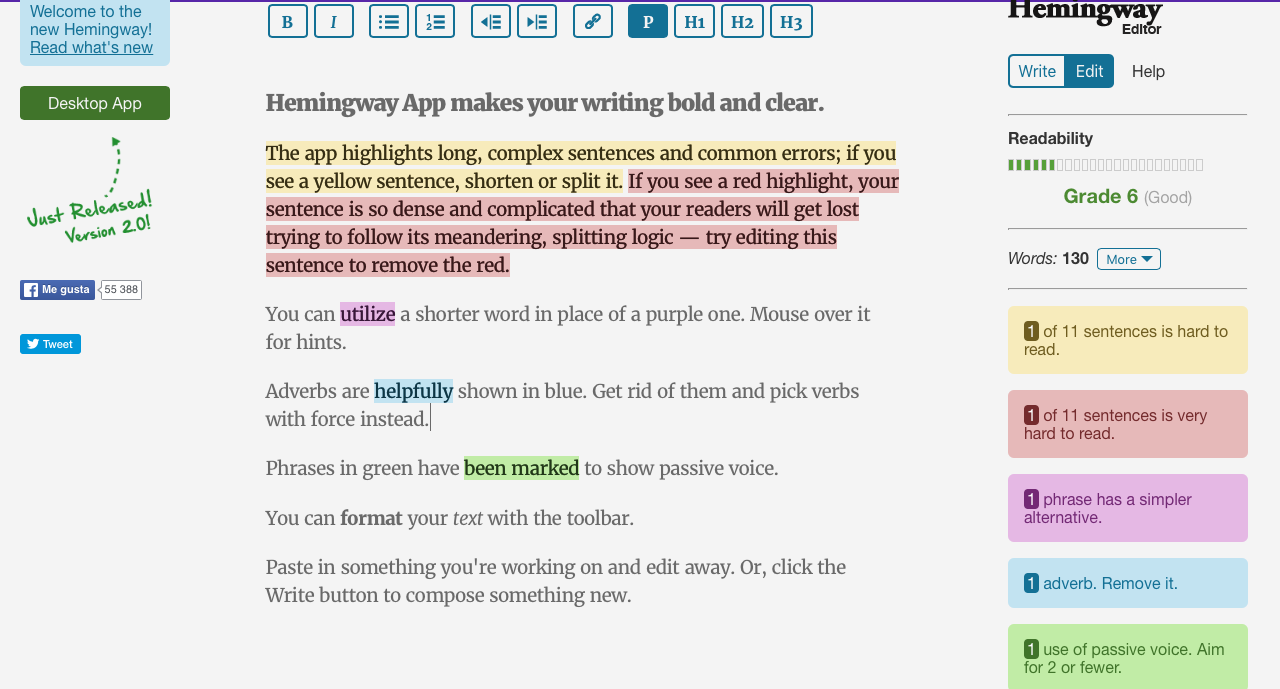The image size is (1280, 689).
Task: Expand the More word-count dropdown
Action: (x=1129, y=259)
